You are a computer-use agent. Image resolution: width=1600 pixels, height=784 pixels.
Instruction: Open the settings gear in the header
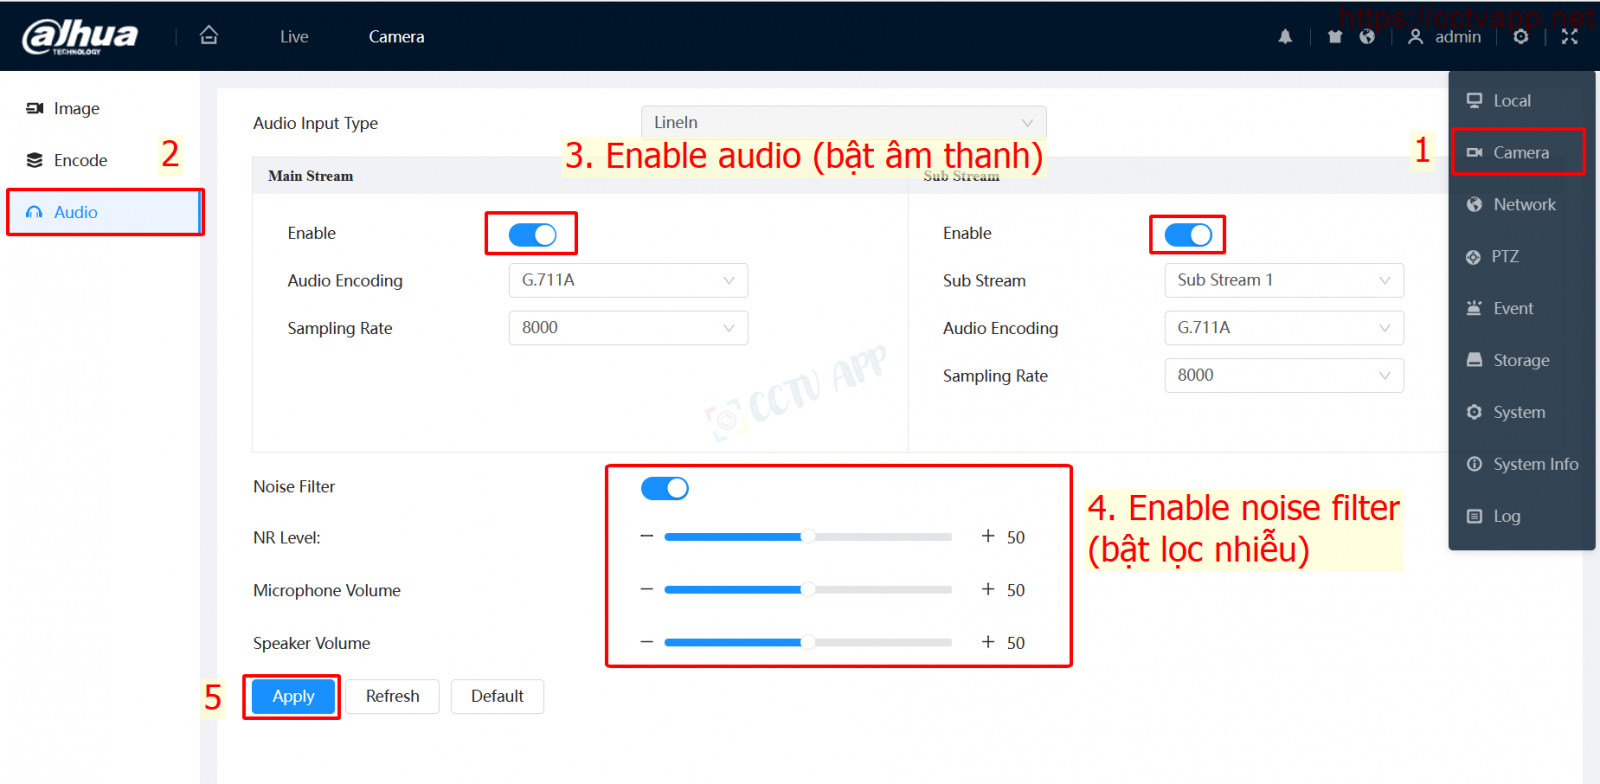pos(1521,37)
